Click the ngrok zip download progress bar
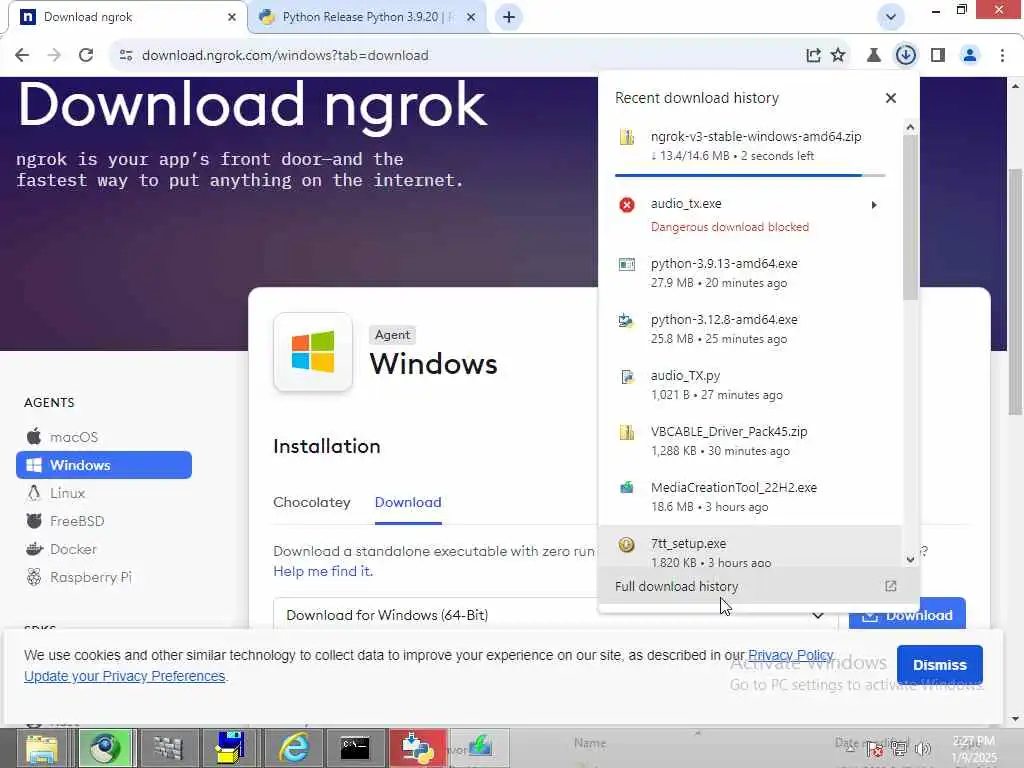1024x768 pixels. (x=750, y=176)
